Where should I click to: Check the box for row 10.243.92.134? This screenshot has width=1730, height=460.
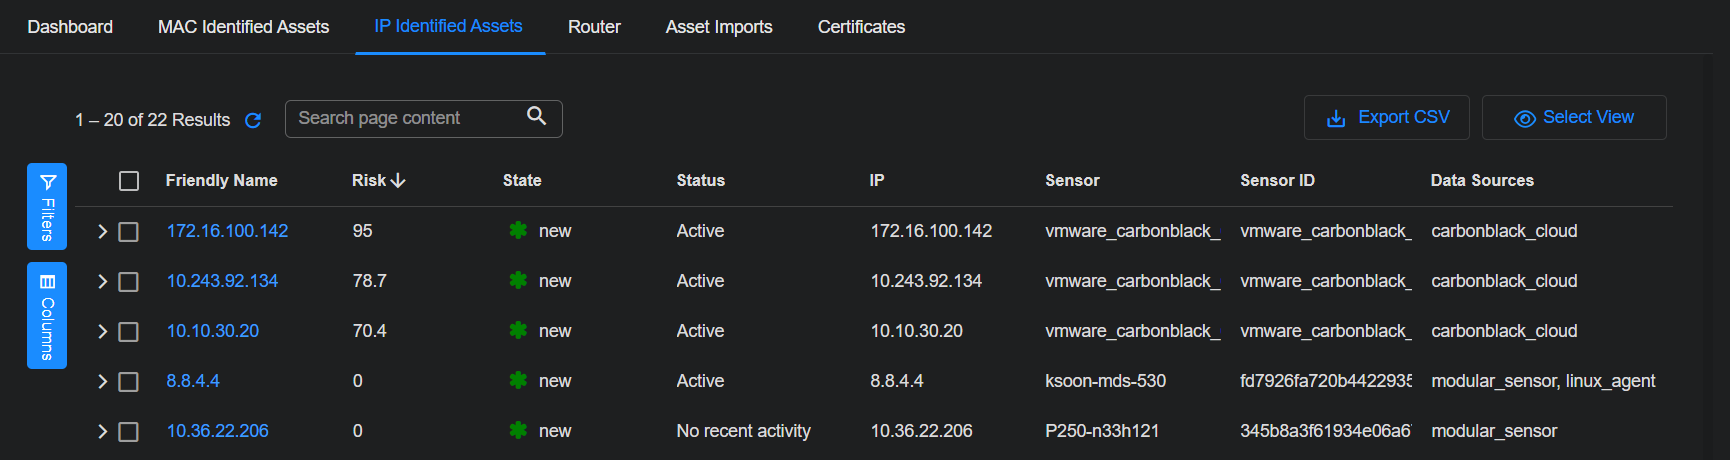point(129,282)
